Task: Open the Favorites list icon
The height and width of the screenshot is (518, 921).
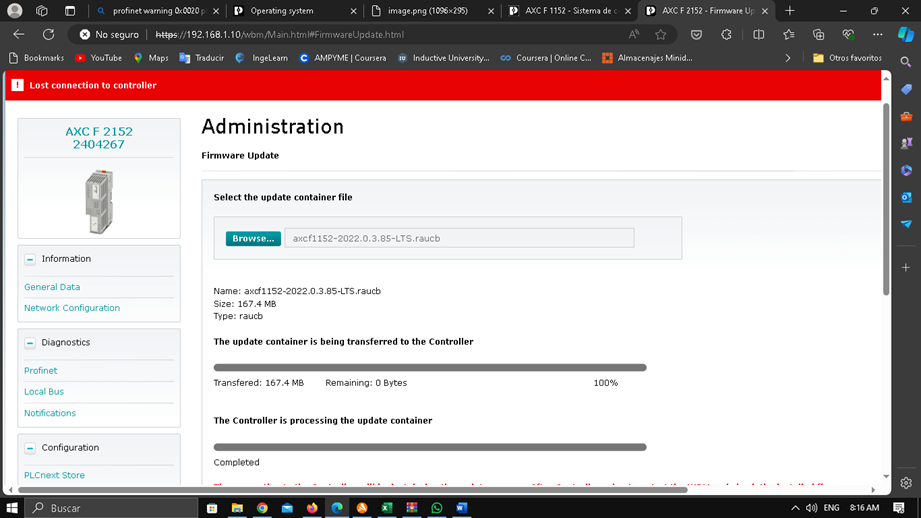Action: tap(788, 35)
